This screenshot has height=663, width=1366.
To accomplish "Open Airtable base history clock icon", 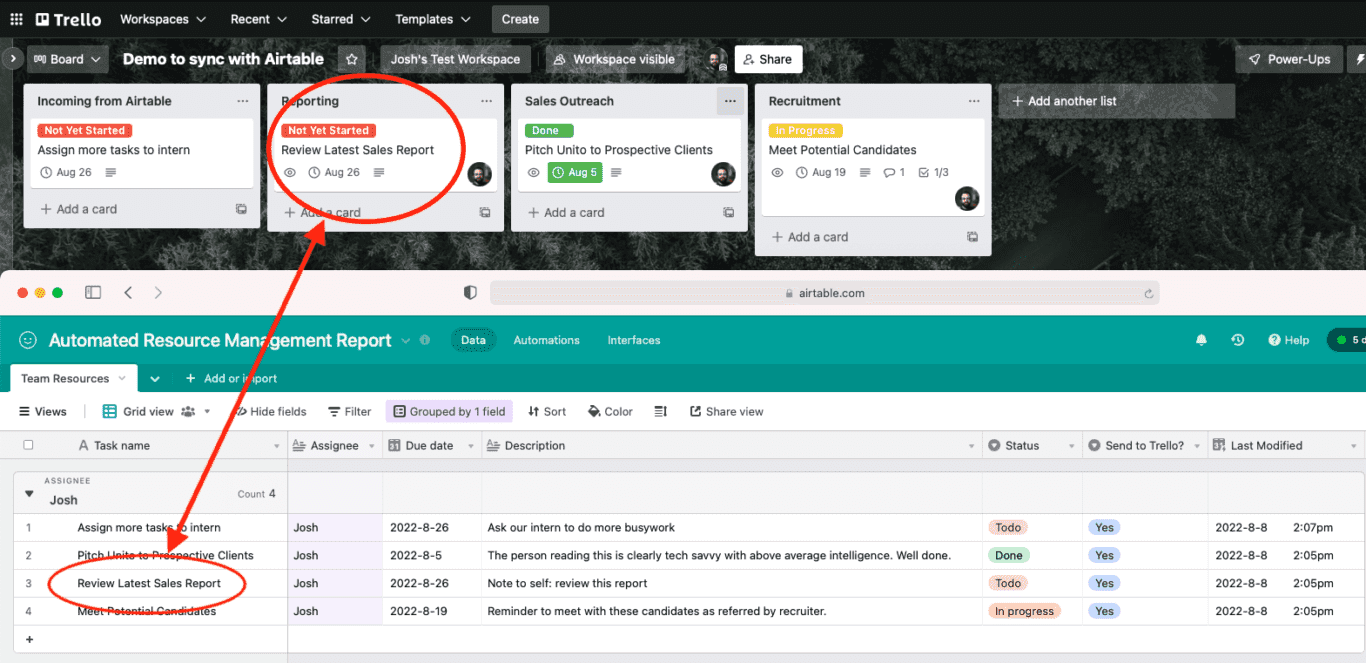I will (x=1237, y=340).
